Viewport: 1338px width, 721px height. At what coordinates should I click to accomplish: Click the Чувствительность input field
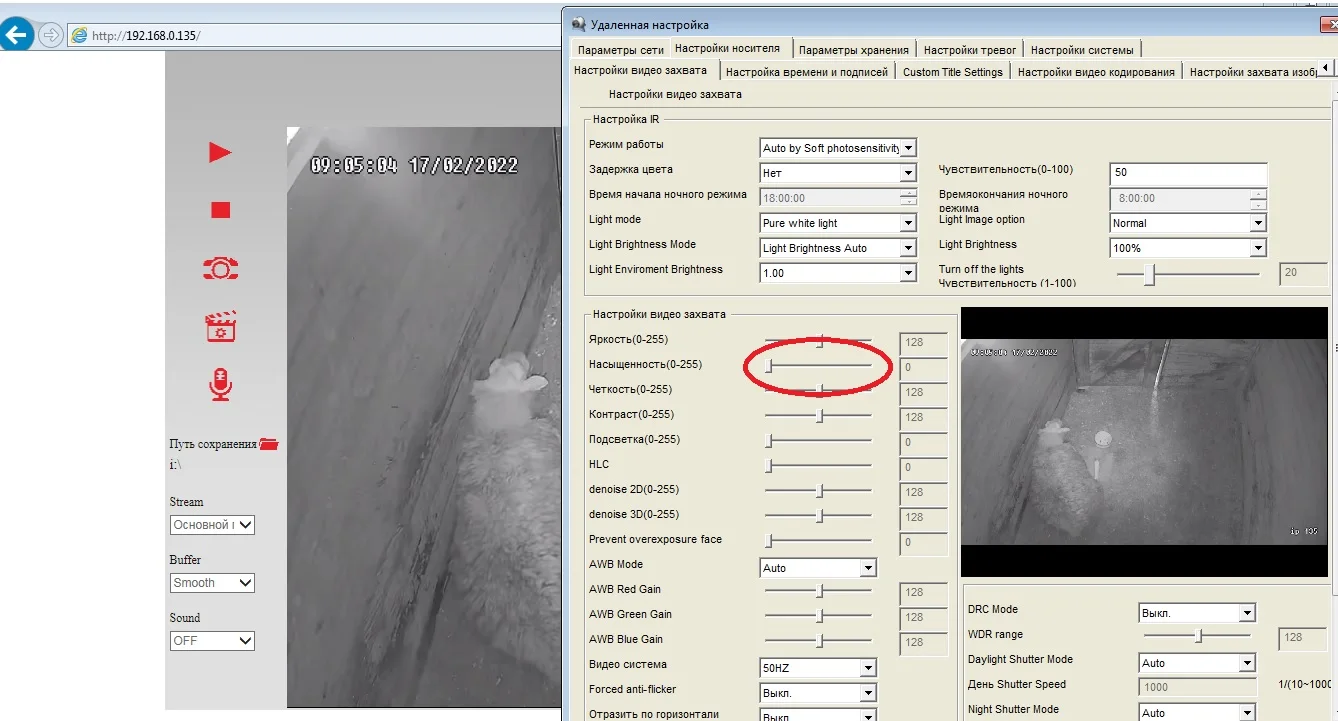point(1187,173)
